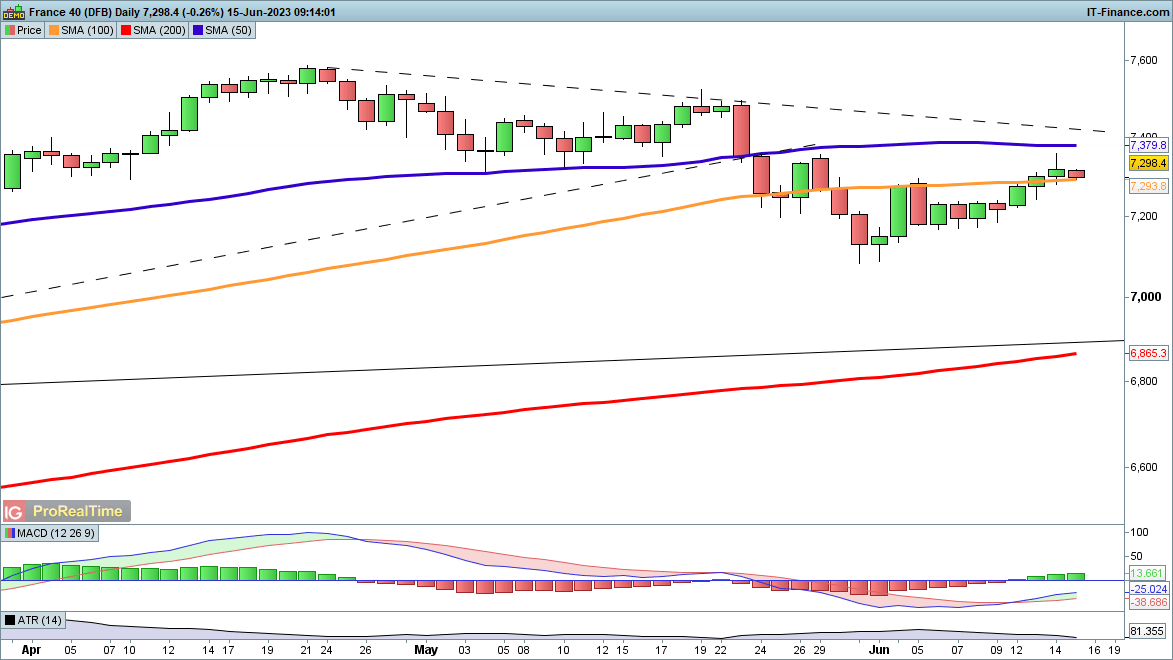The image size is (1173, 660).
Task: Open the MACD (12 26 9) indicator label
Action: pyautogui.click(x=56, y=534)
